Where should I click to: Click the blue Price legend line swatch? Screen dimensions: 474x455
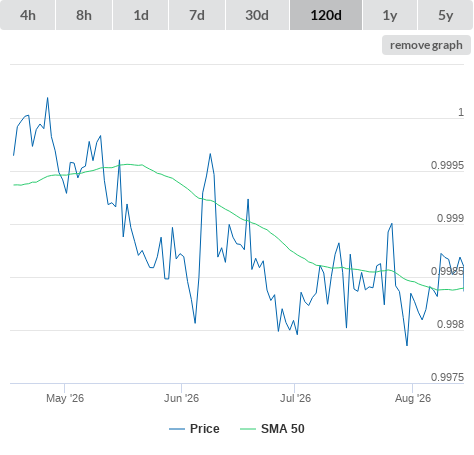(177, 429)
